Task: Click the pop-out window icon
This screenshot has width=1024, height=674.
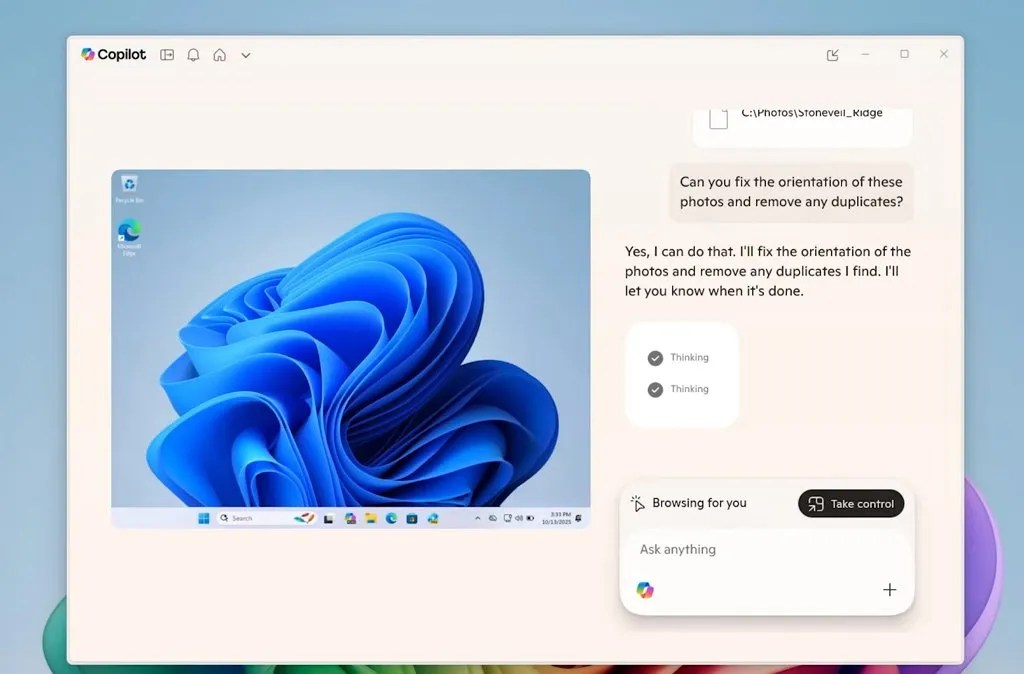Action: 833,55
